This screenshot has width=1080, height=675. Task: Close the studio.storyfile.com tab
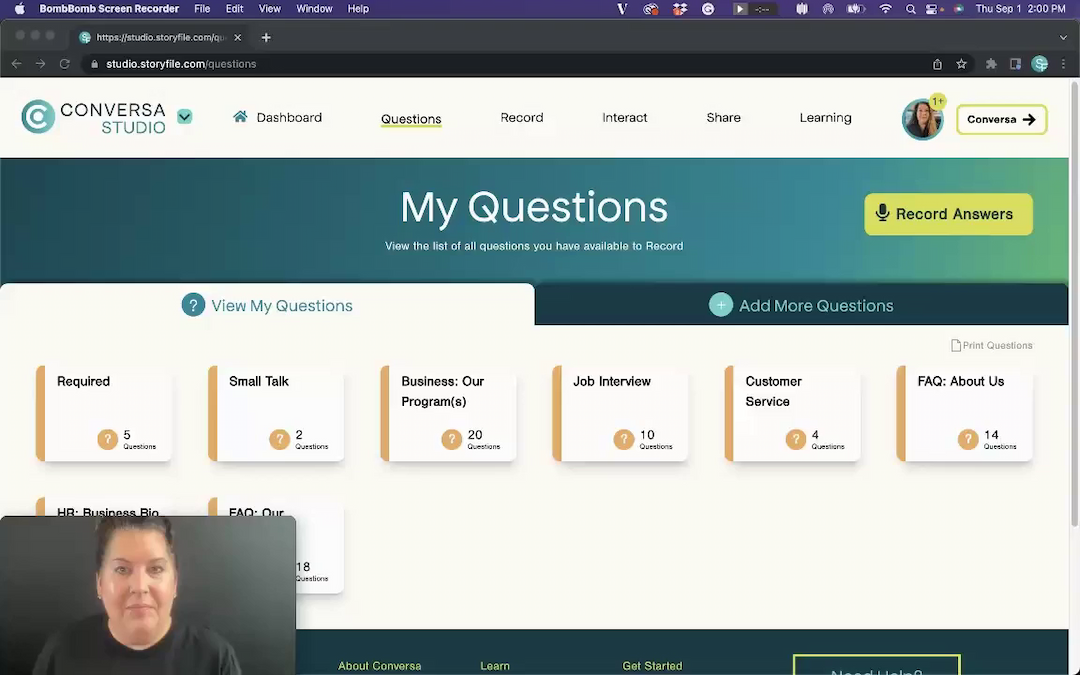[238, 38]
